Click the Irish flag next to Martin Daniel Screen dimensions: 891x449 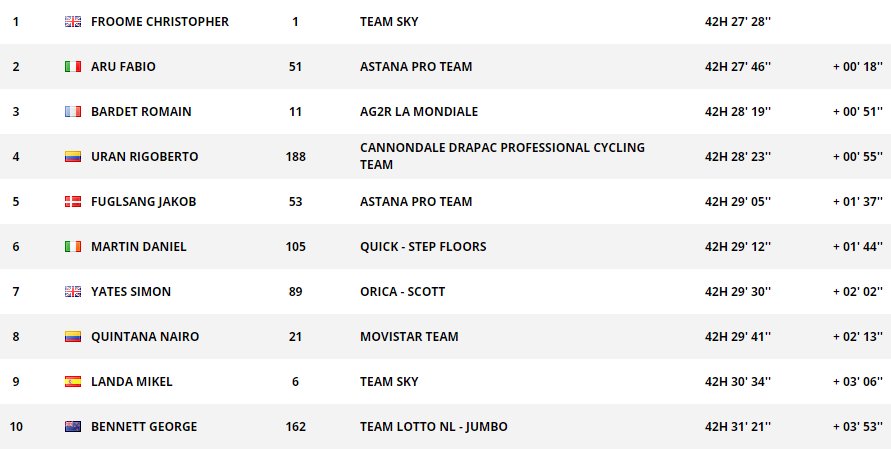[x=72, y=247]
